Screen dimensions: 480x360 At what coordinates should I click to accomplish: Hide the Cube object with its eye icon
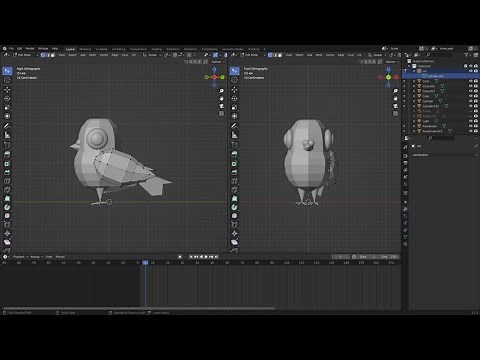point(471,96)
